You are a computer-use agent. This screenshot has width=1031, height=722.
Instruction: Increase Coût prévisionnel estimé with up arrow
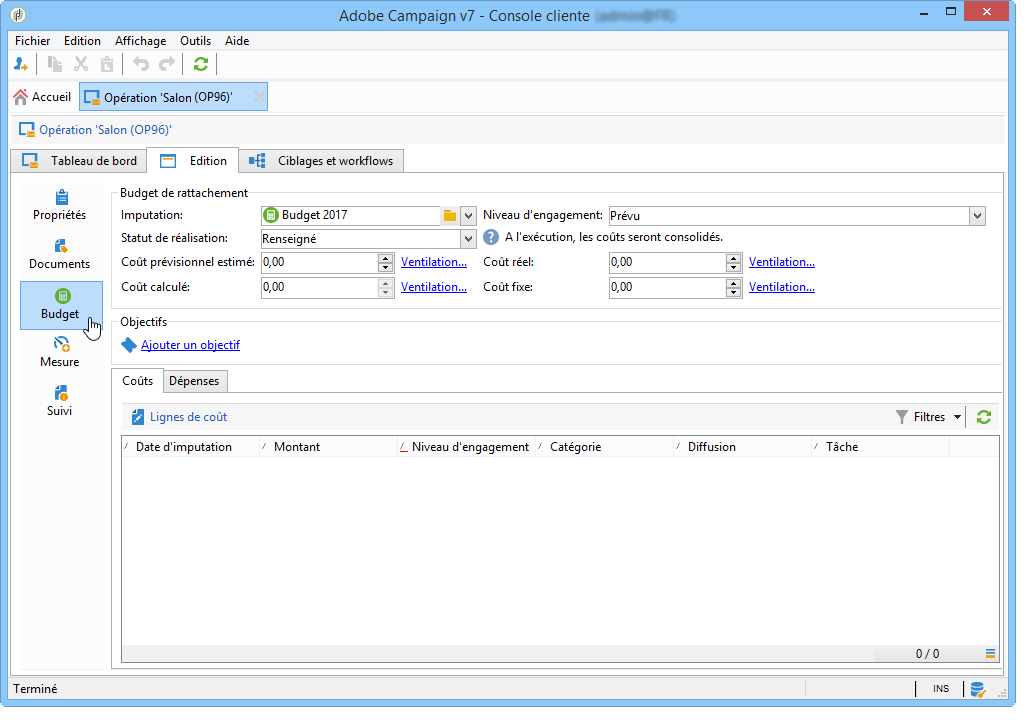(386, 258)
